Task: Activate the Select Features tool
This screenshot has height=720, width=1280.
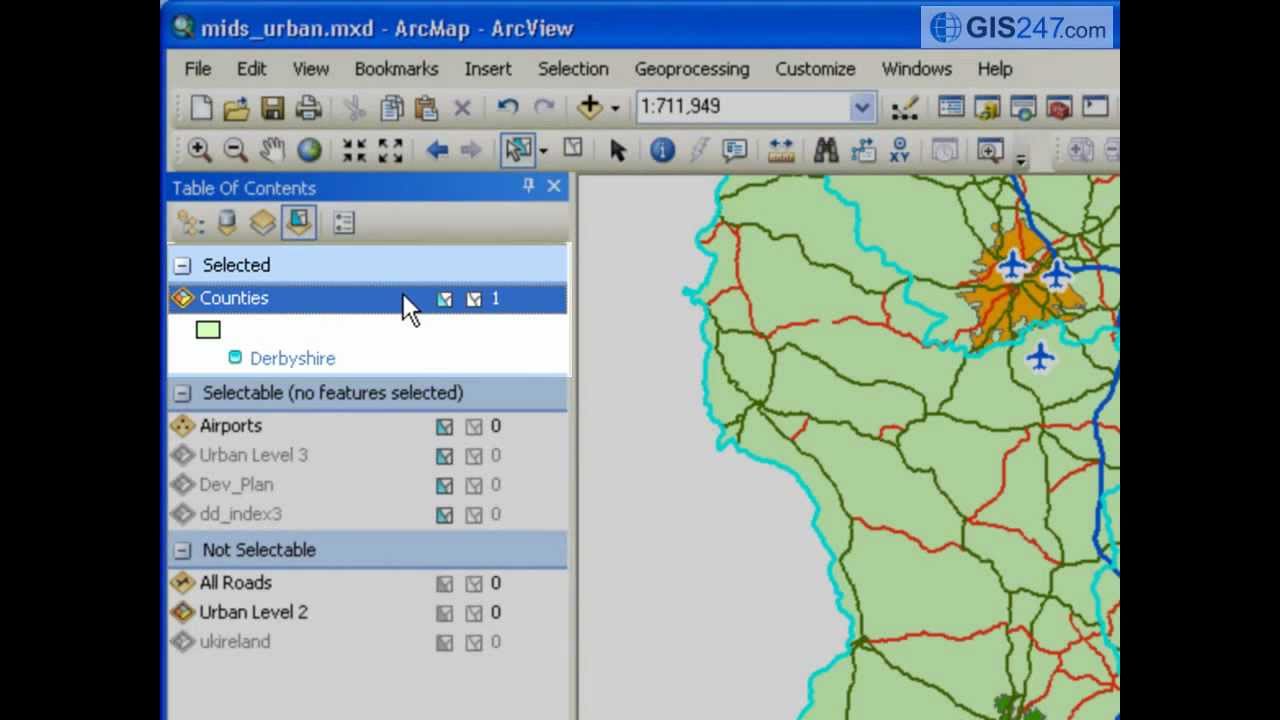Action: pyautogui.click(x=518, y=150)
